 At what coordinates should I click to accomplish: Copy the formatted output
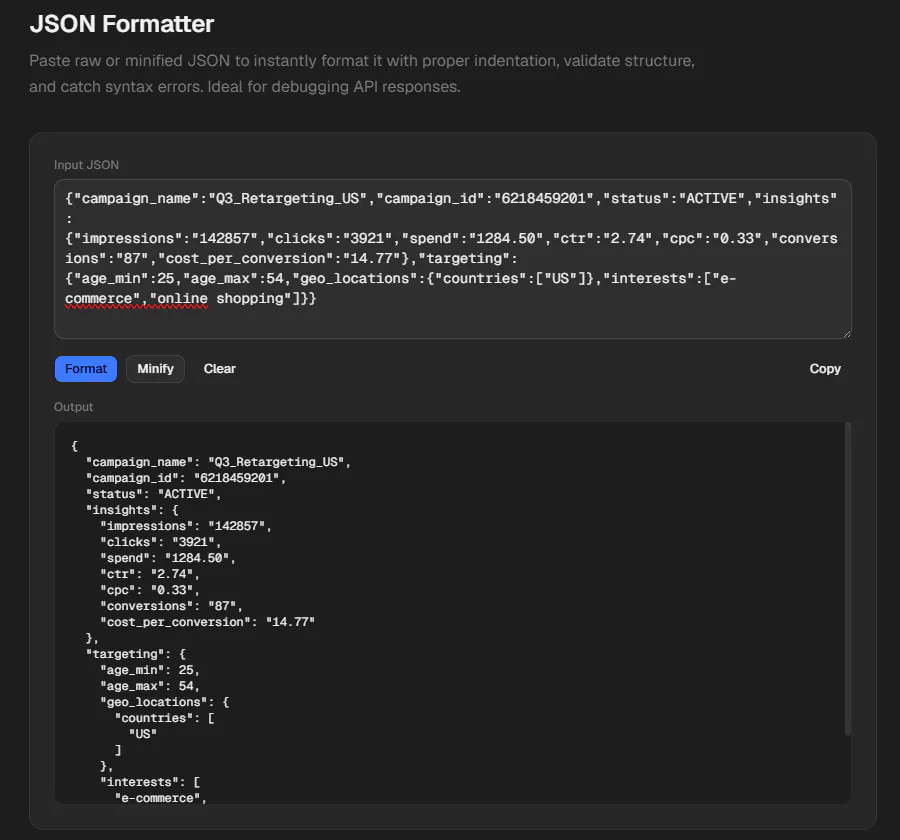[825, 369]
